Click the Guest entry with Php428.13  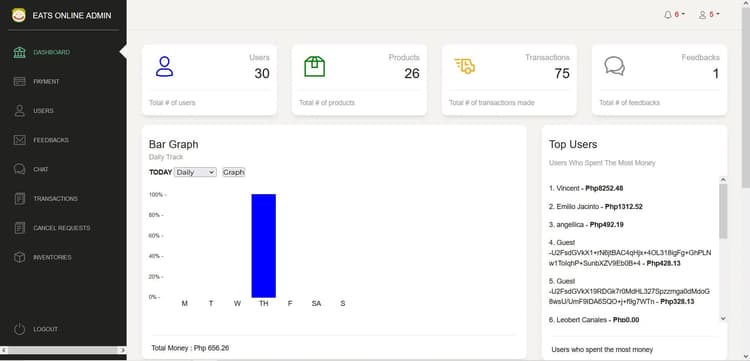click(630, 253)
